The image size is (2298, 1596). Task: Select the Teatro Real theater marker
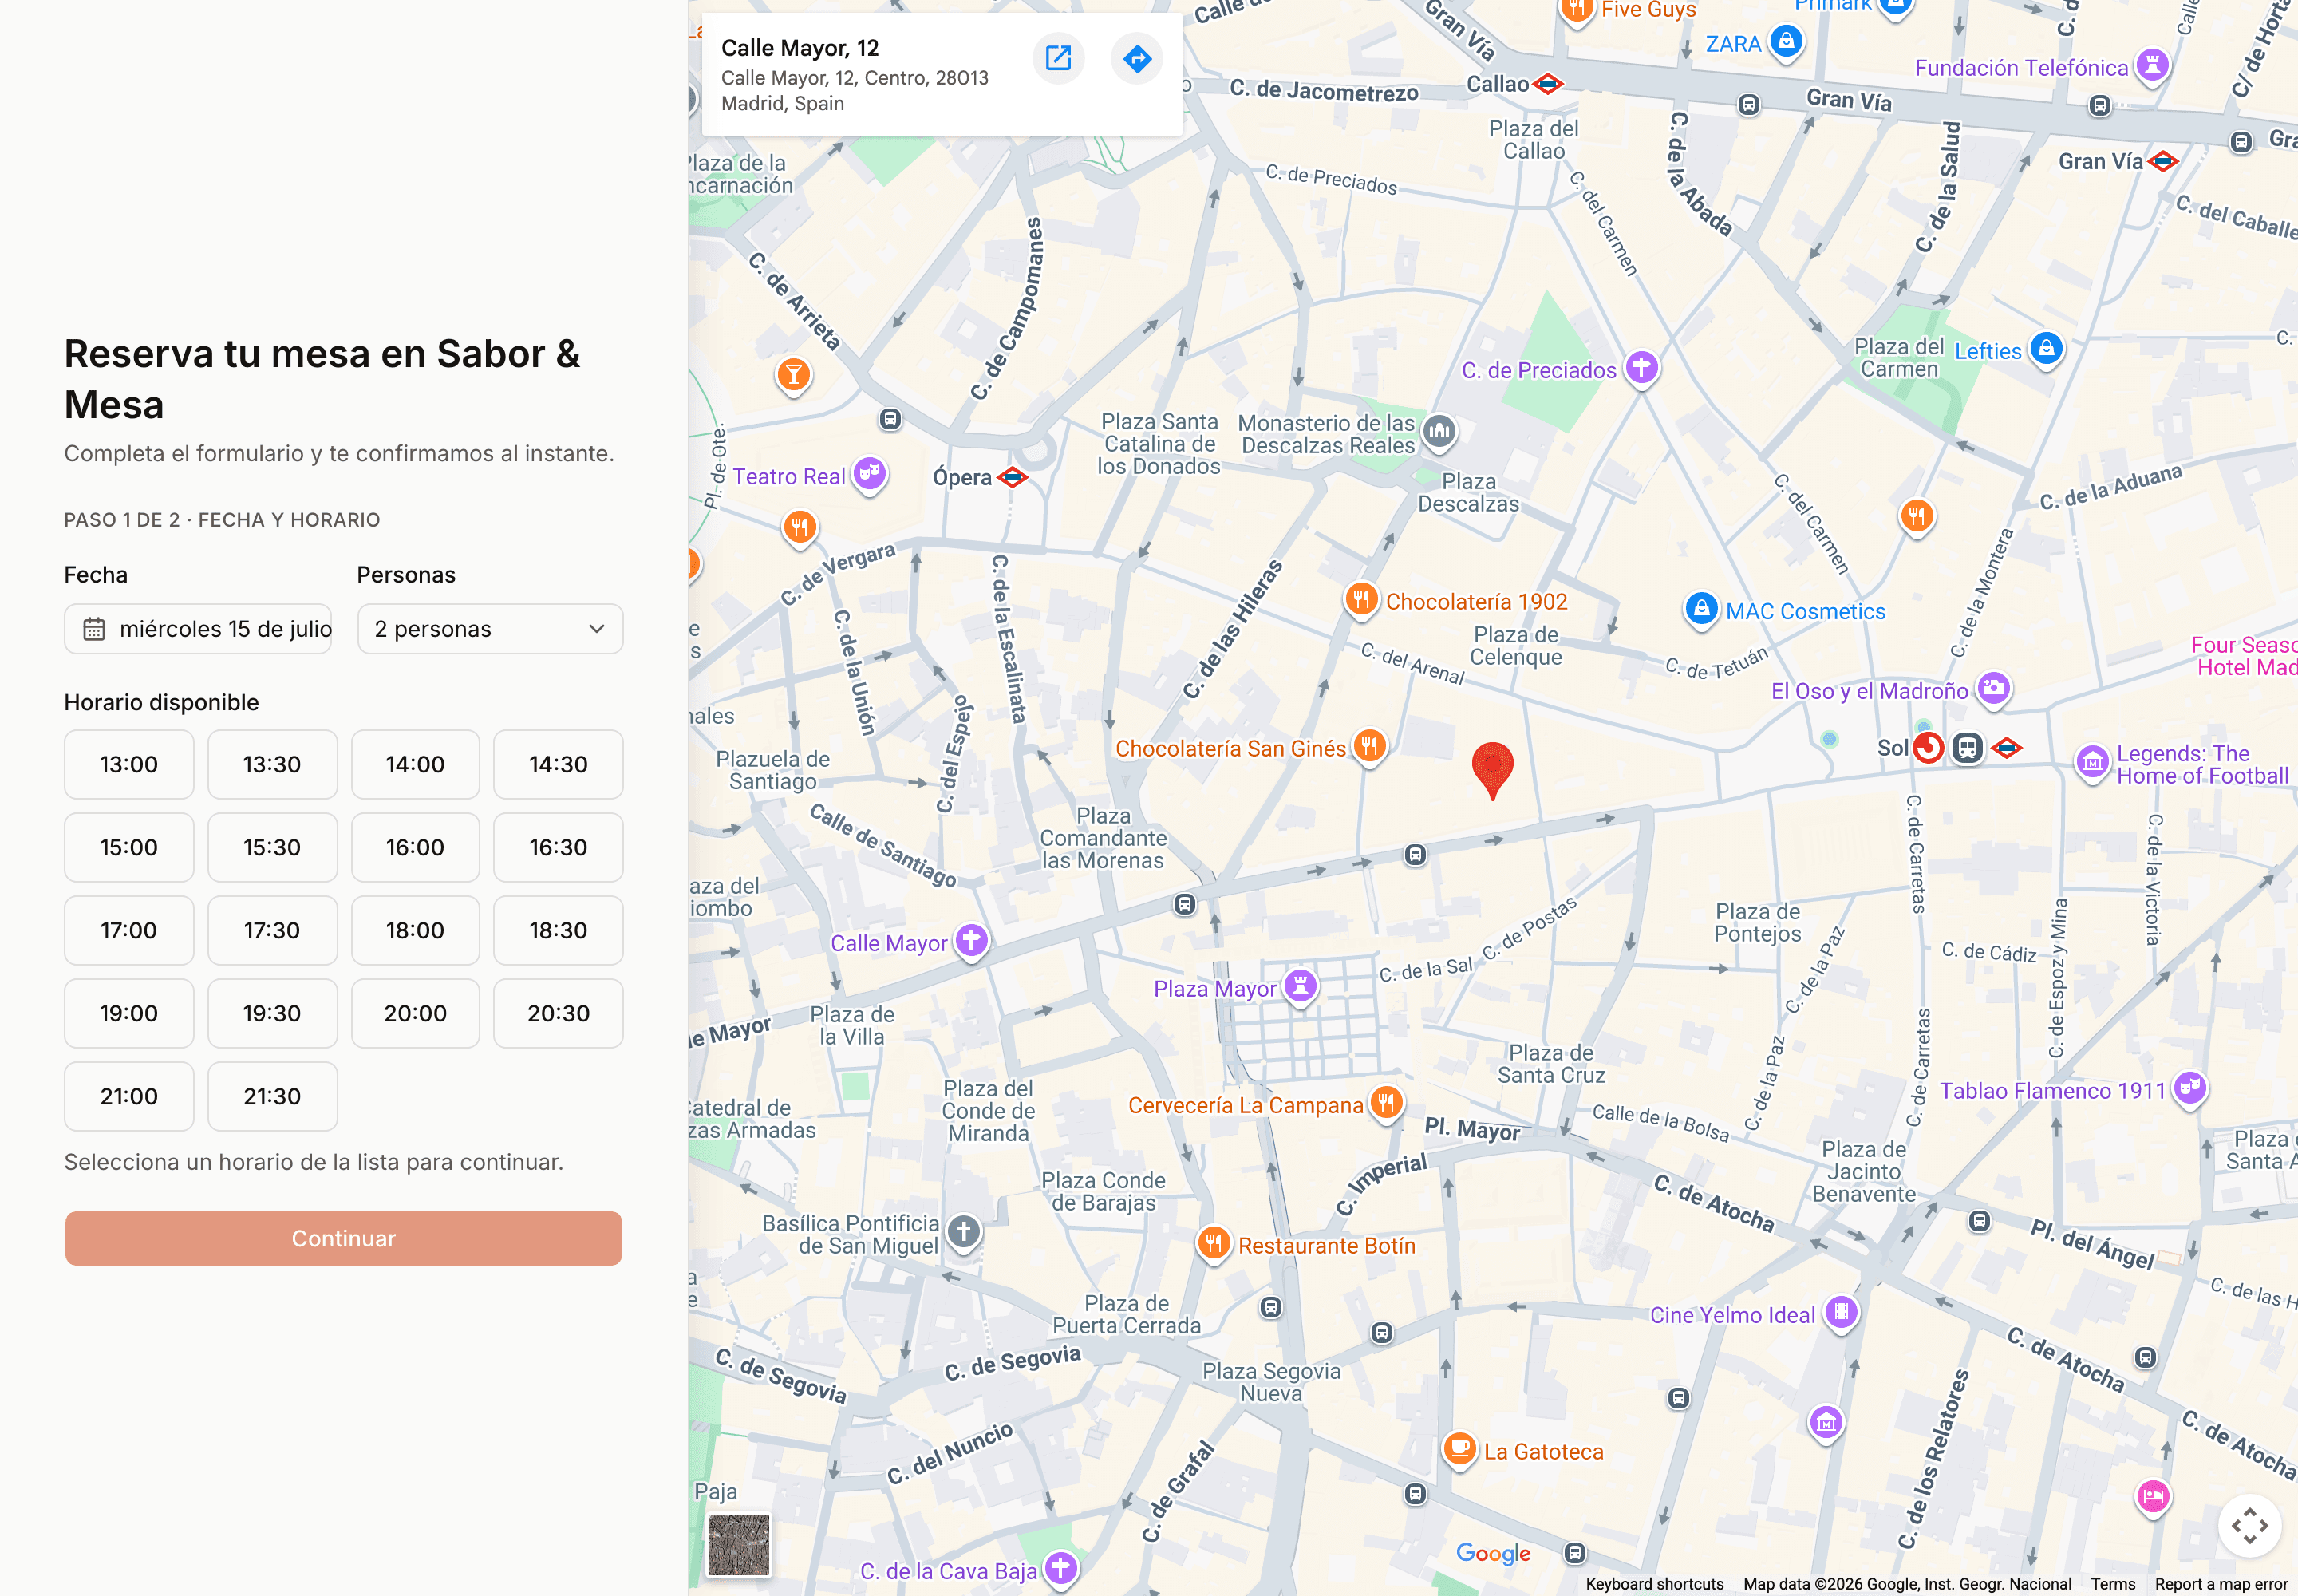(869, 474)
